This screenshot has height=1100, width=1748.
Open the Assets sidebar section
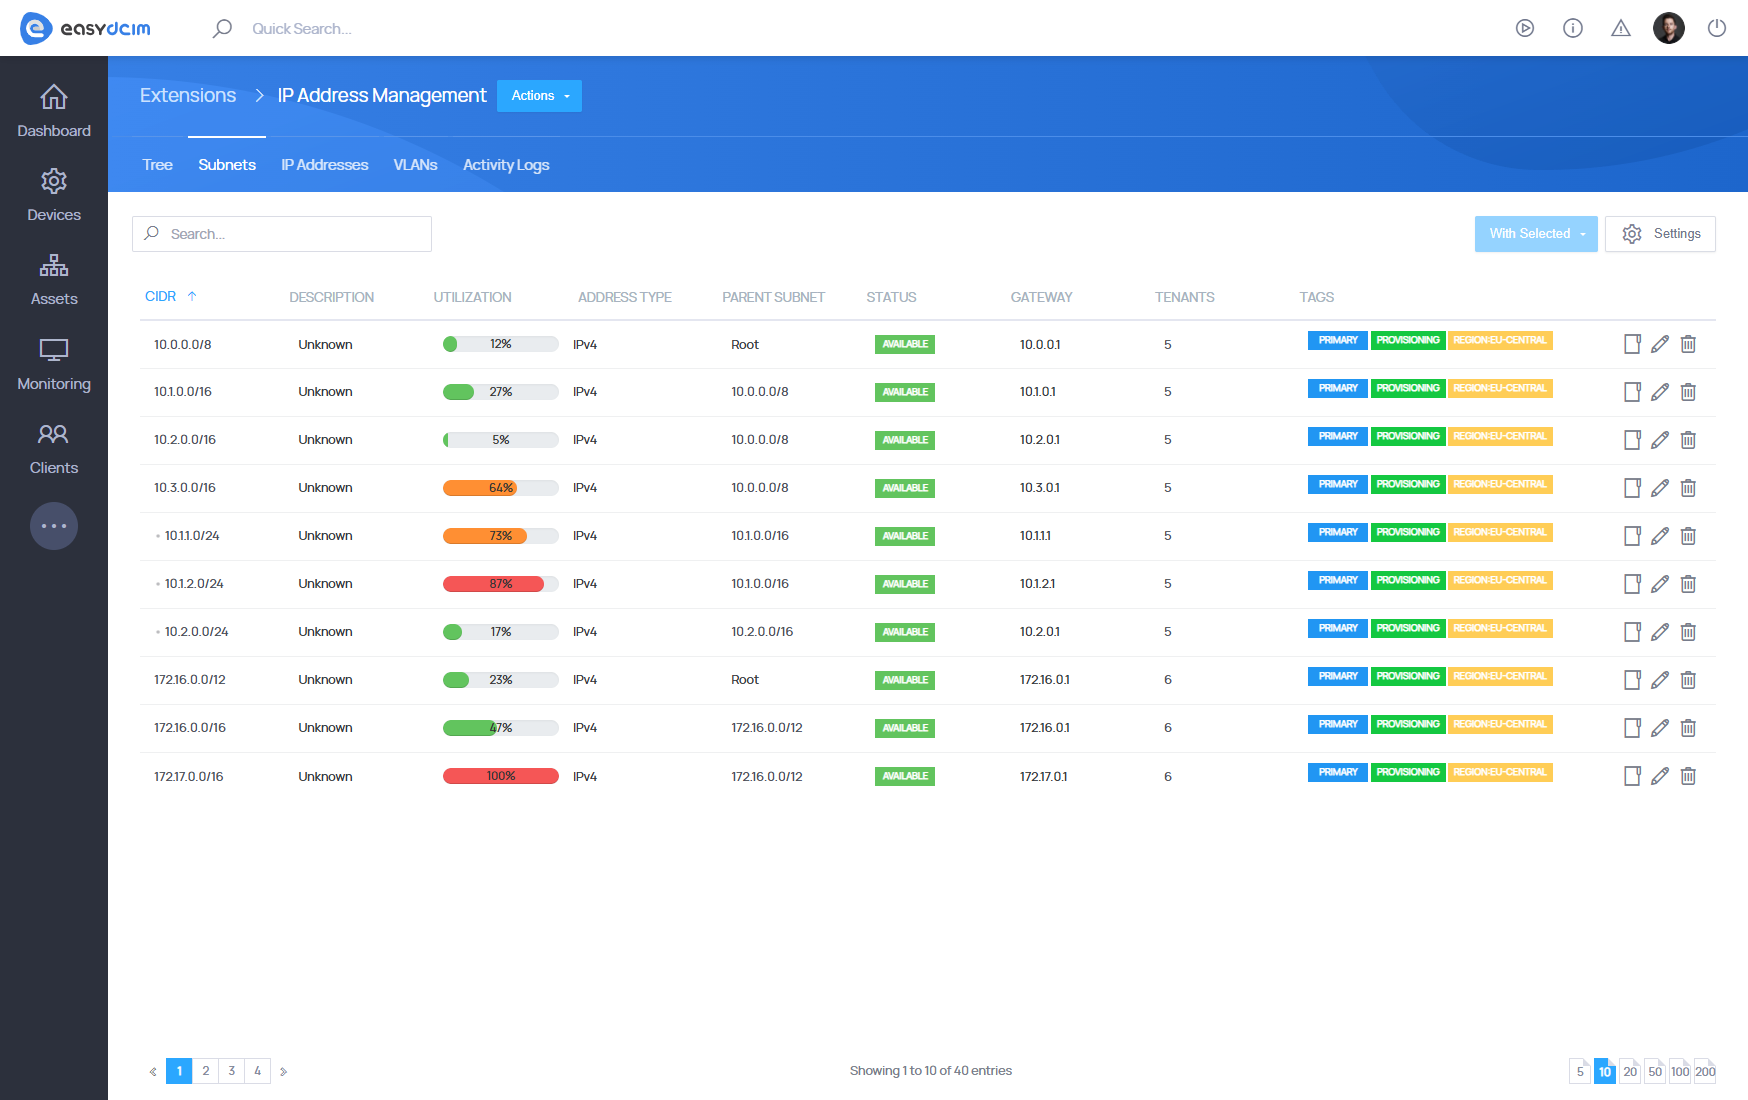point(54,279)
